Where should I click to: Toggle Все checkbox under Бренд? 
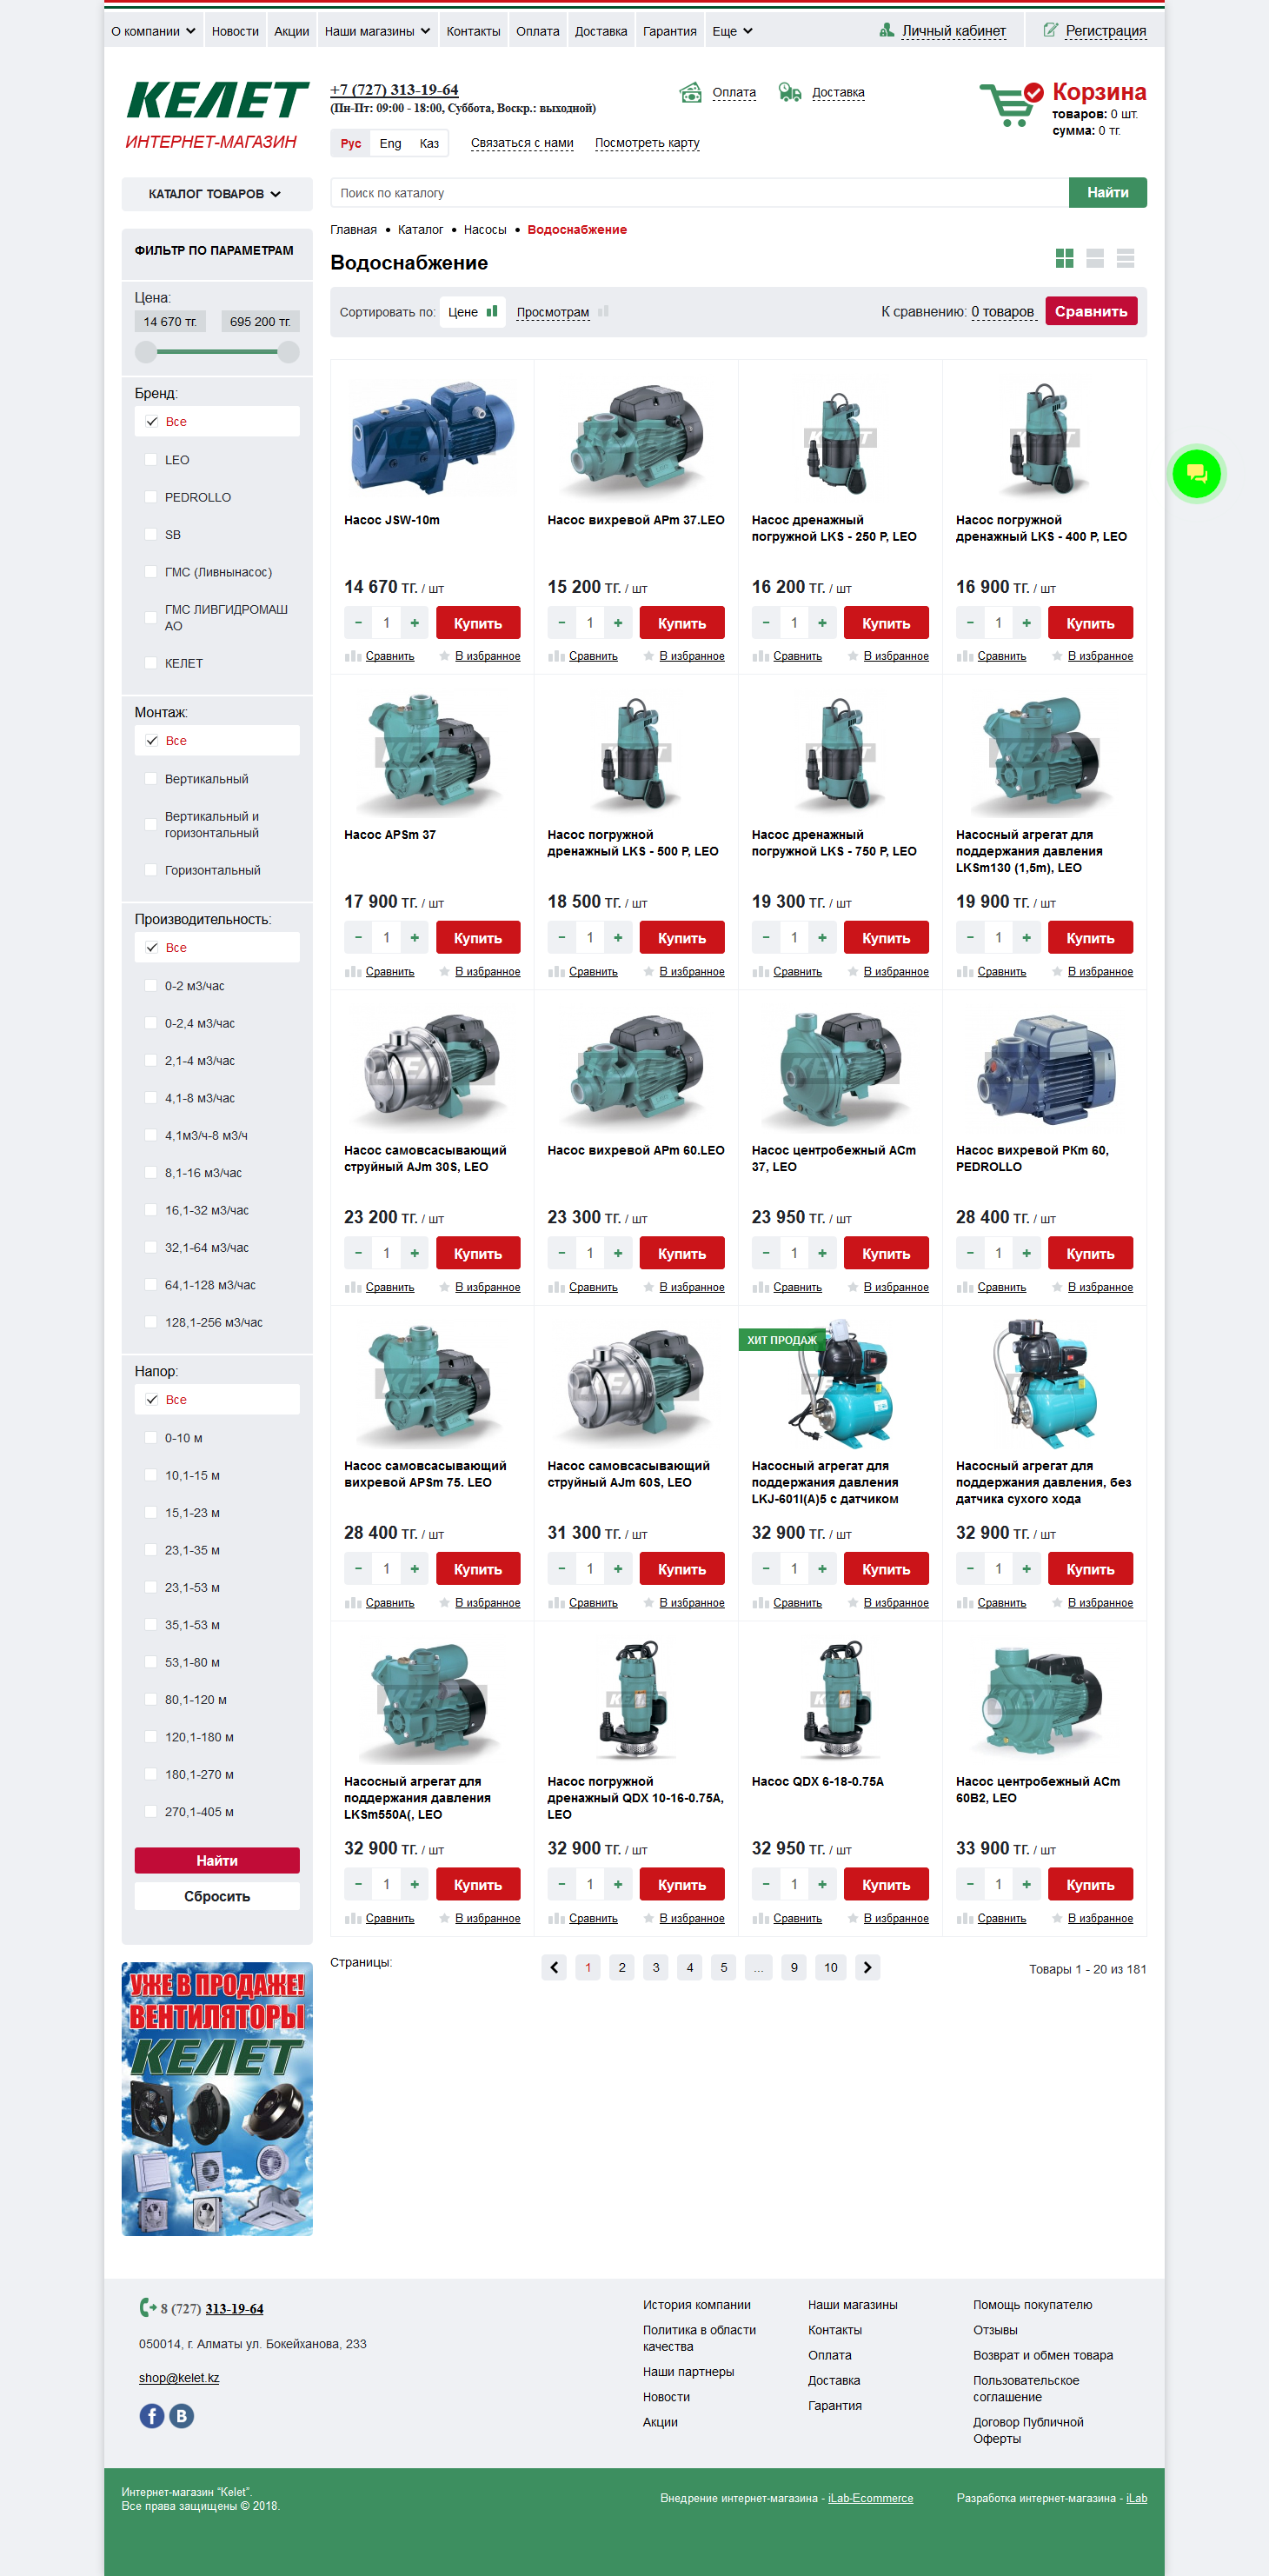(152, 421)
